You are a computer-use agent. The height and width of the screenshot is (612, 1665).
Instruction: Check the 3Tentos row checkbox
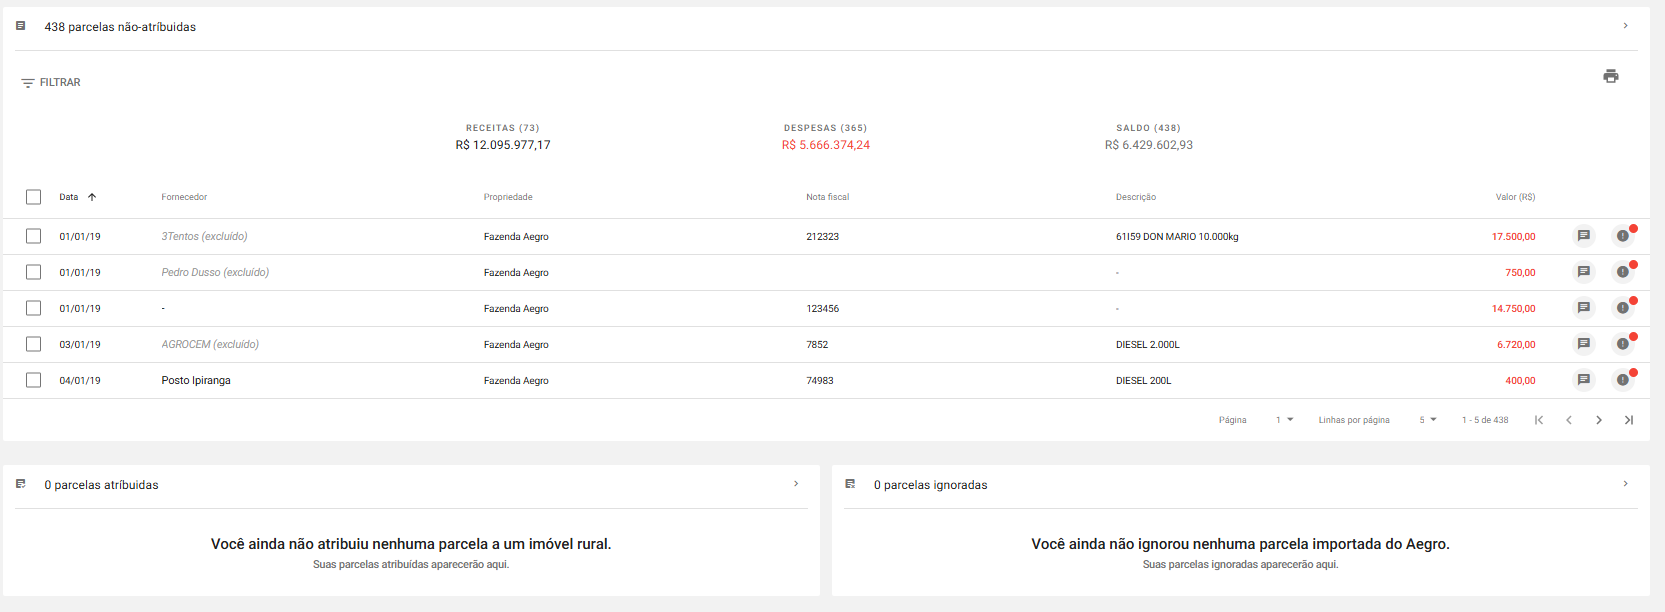[34, 237]
